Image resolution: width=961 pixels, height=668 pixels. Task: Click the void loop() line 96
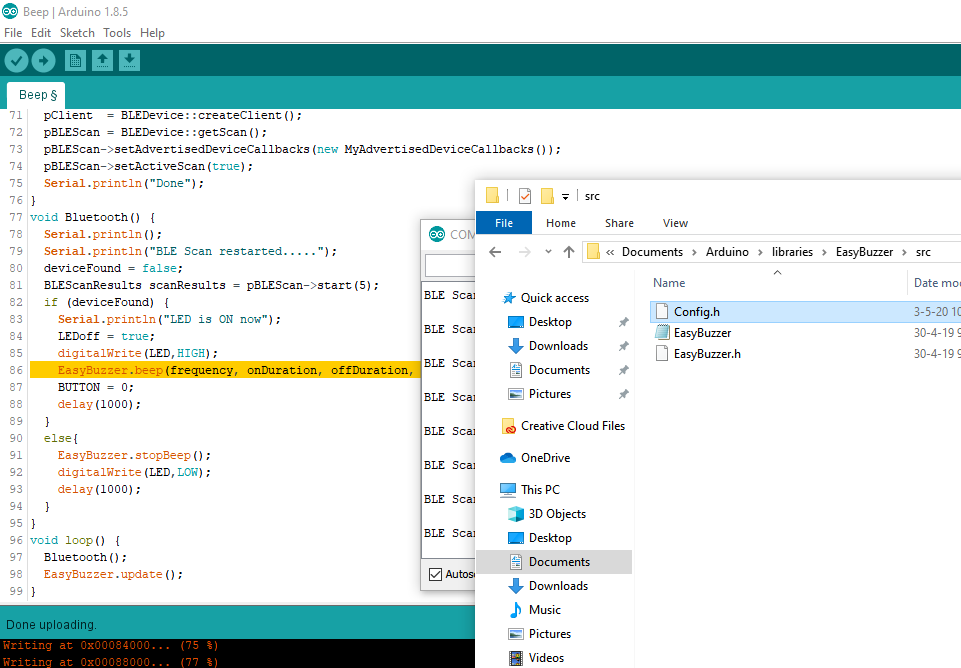[75, 541]
